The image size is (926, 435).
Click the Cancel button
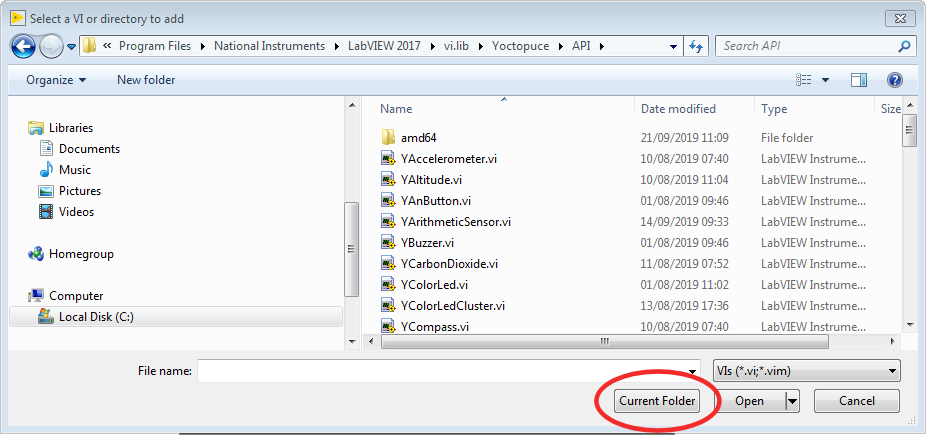click(856, 401)
